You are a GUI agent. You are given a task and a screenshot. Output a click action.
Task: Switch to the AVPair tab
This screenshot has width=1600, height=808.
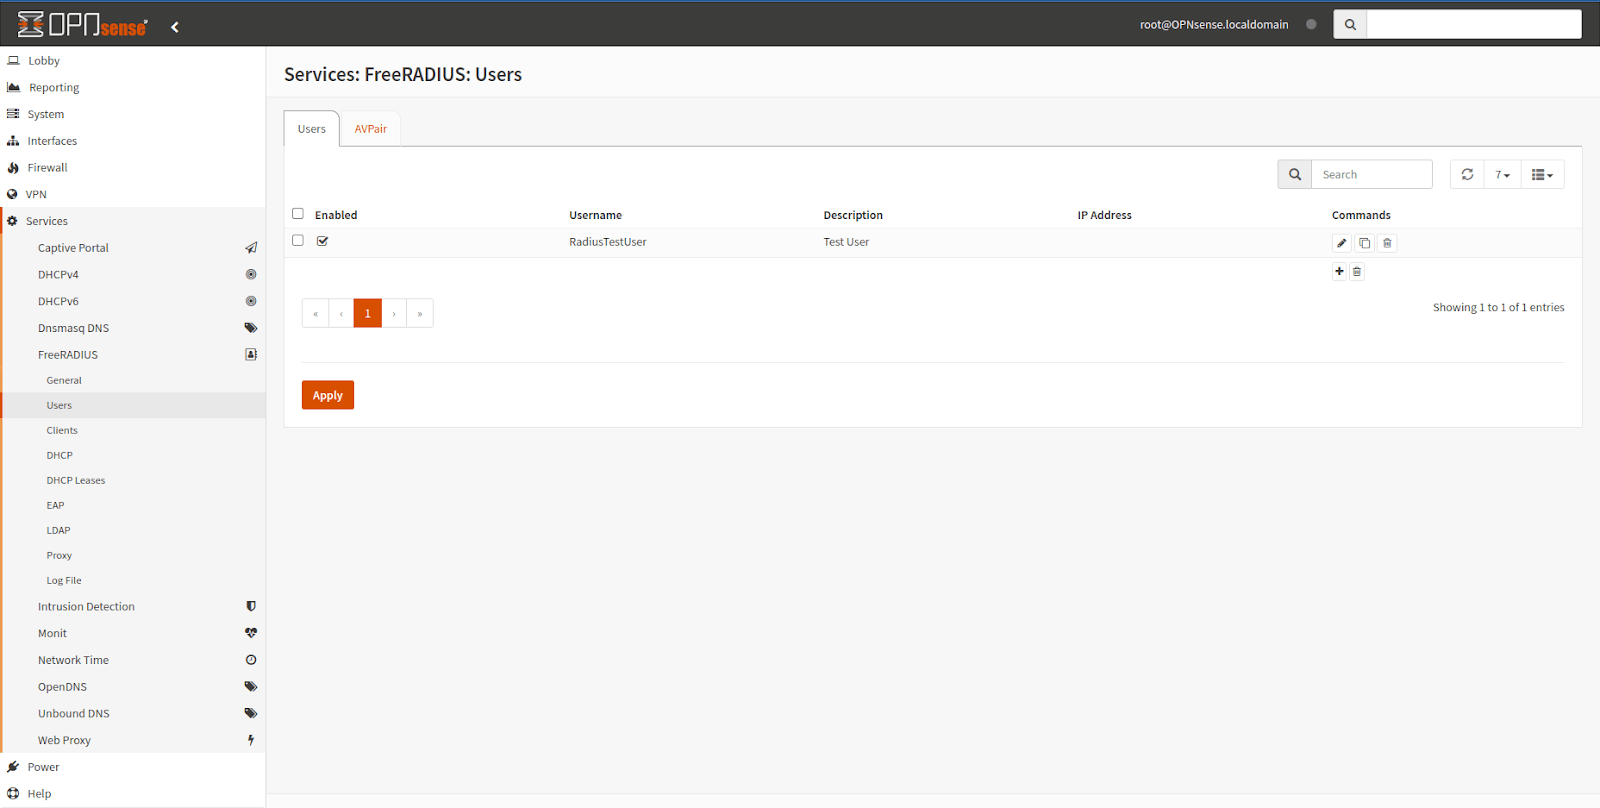pos(370,129)
